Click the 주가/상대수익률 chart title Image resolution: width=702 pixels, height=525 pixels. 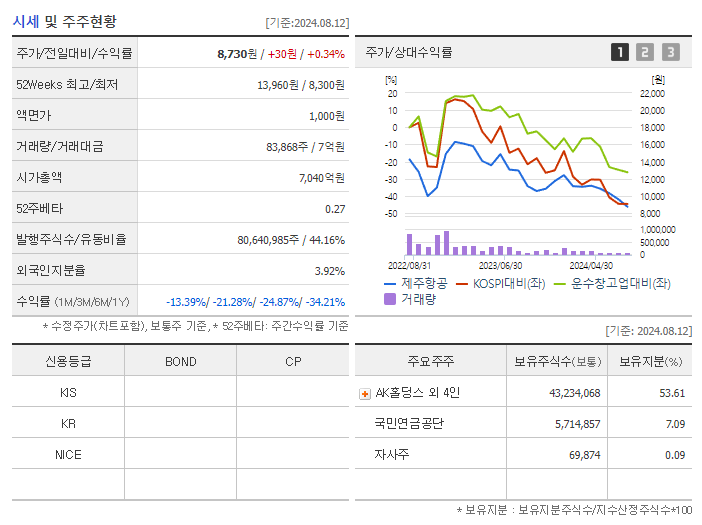tap(409, 52)
